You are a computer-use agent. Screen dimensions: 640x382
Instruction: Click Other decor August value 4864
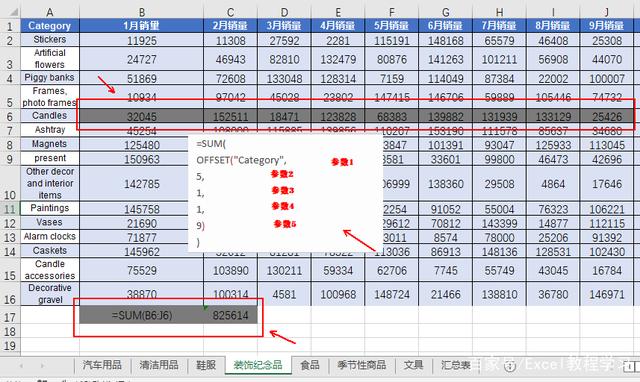[x=553, y=184]
